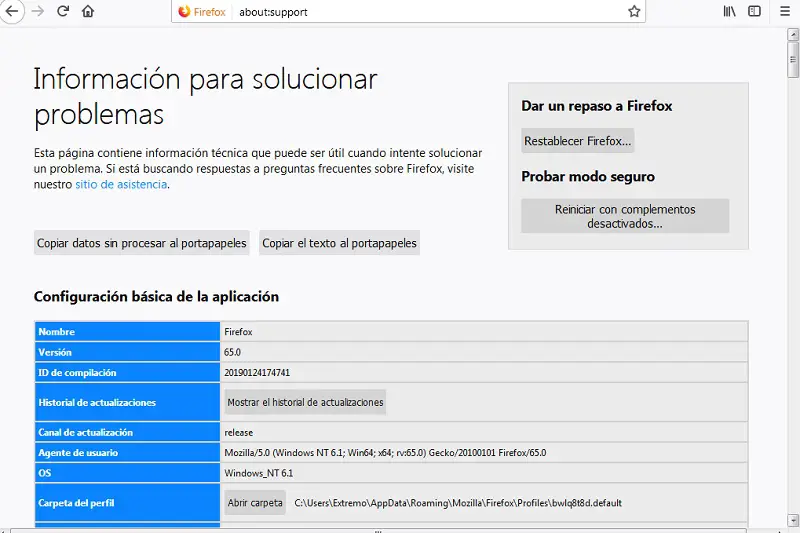
Task: Click Probar modo seguro heading
Action: click(588, 176)
